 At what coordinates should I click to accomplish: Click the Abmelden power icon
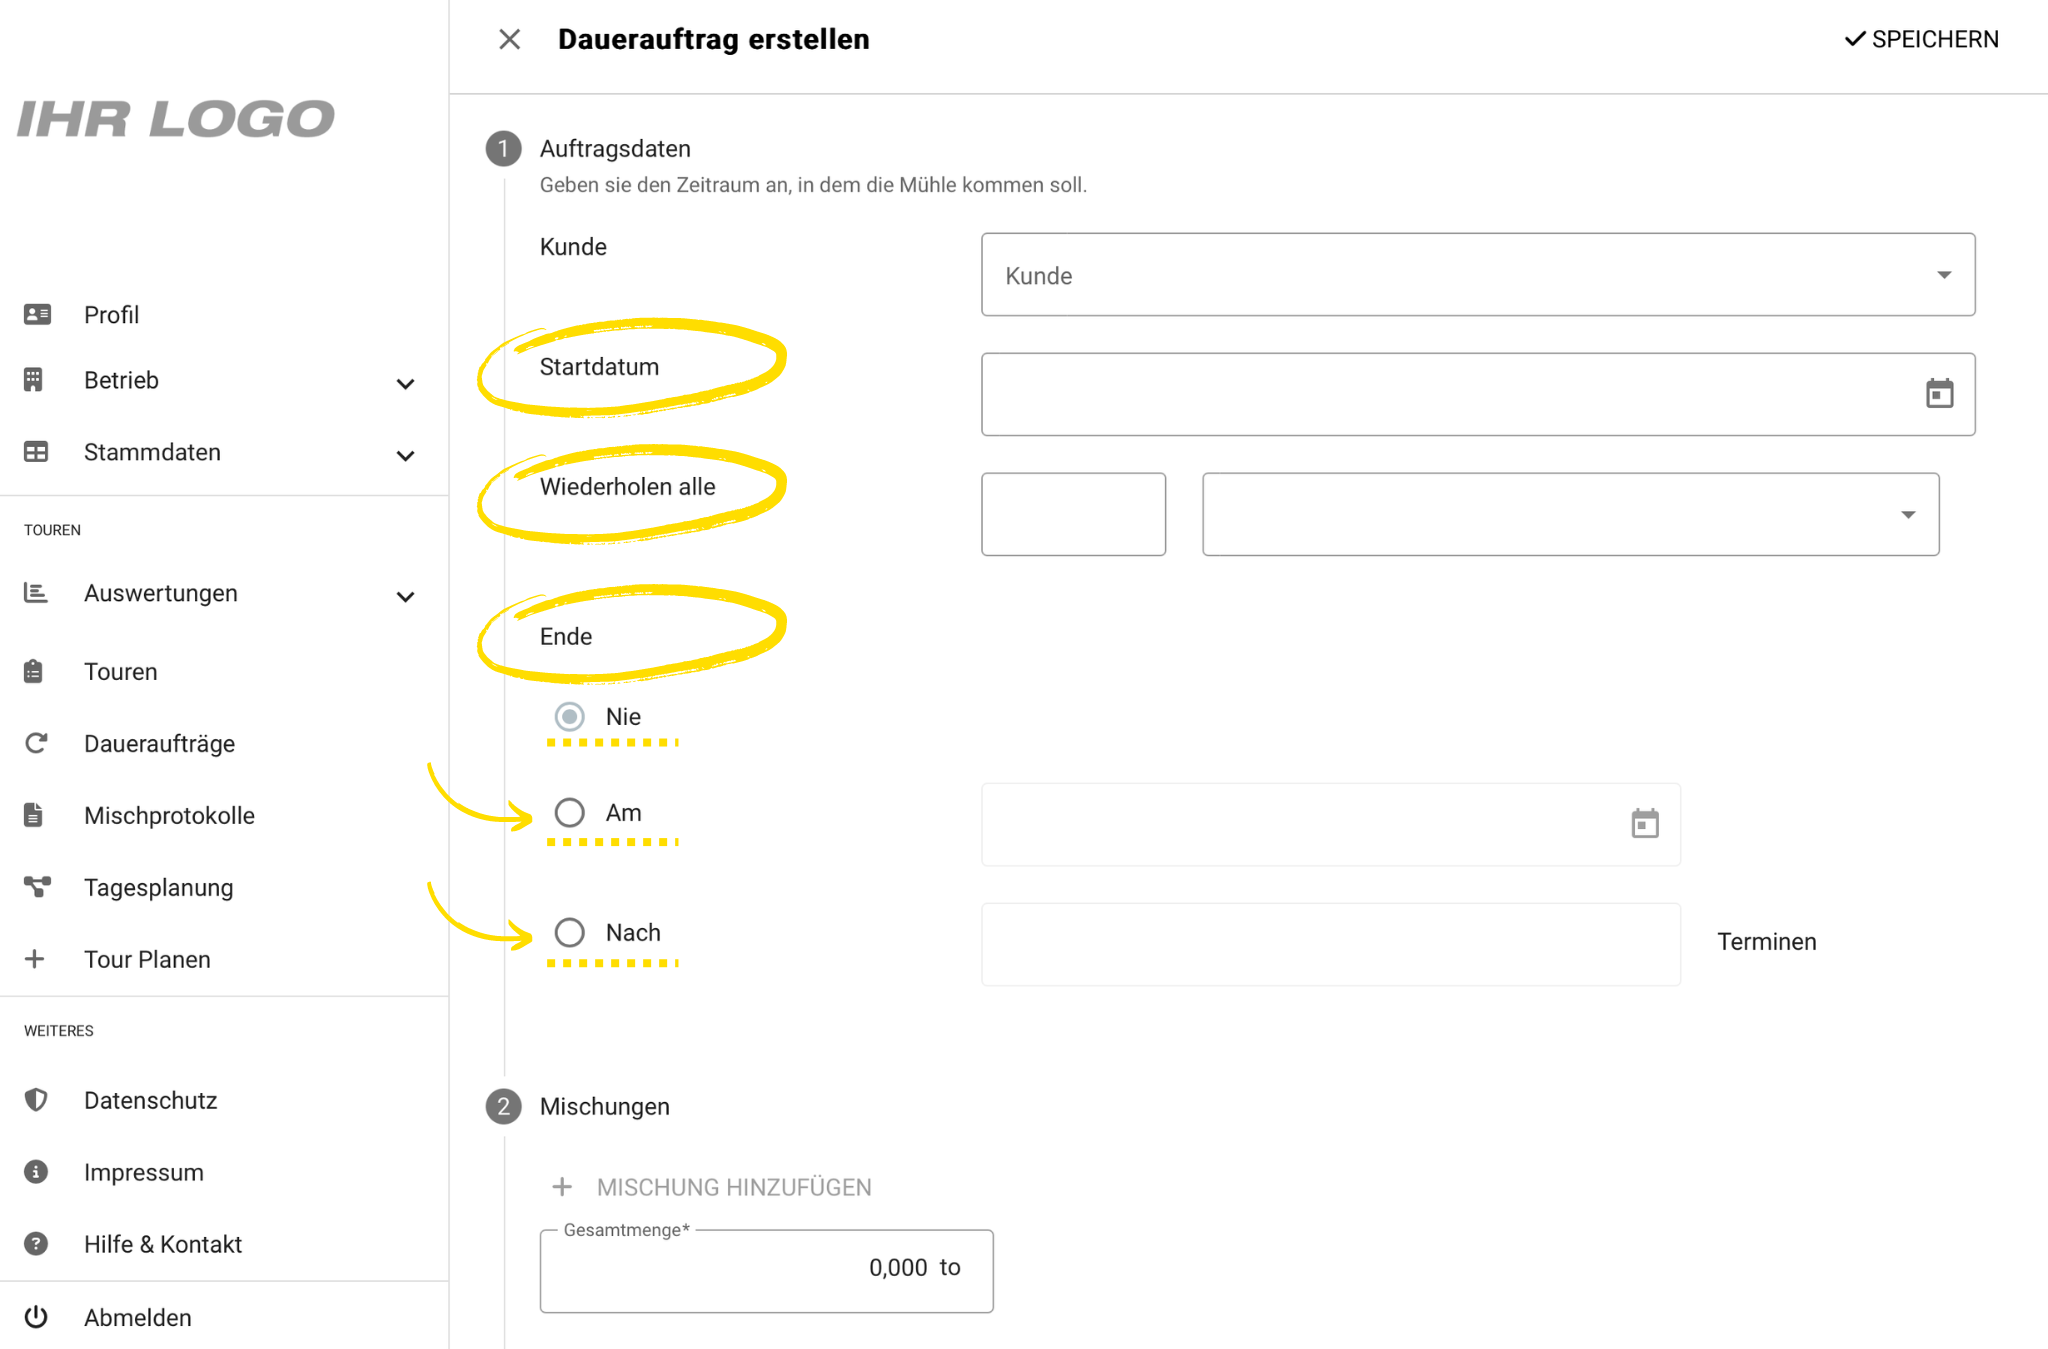[36, 1316]
